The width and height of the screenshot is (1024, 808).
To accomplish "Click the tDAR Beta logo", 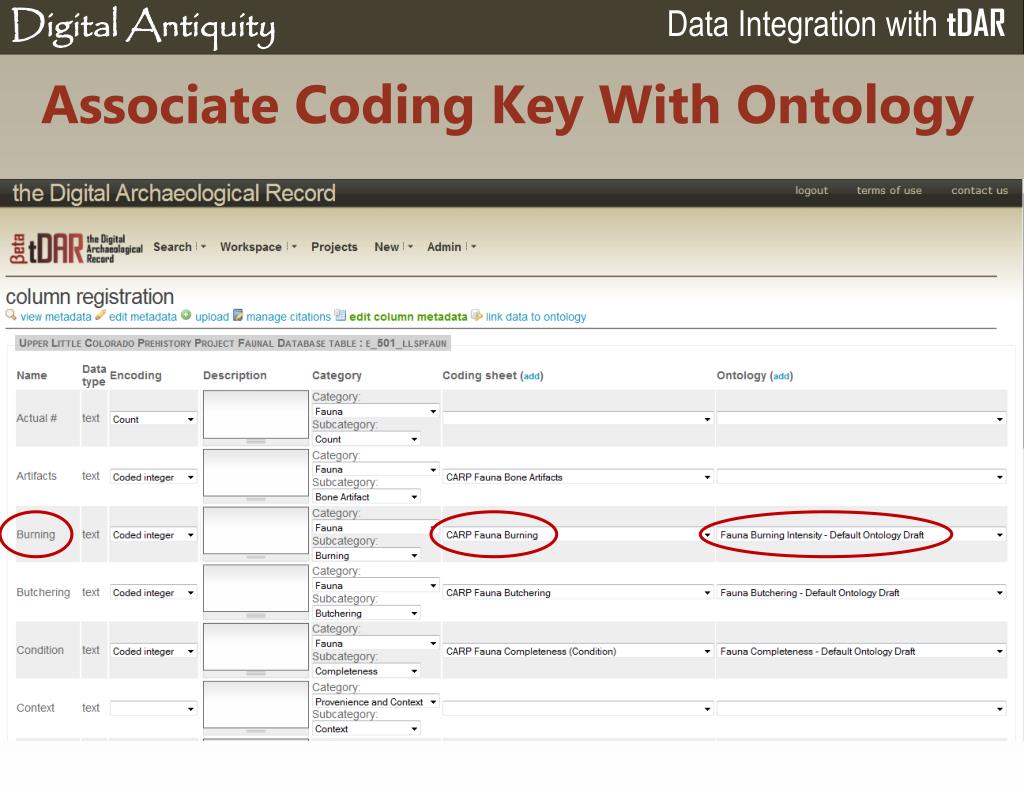I will (76, 248).
